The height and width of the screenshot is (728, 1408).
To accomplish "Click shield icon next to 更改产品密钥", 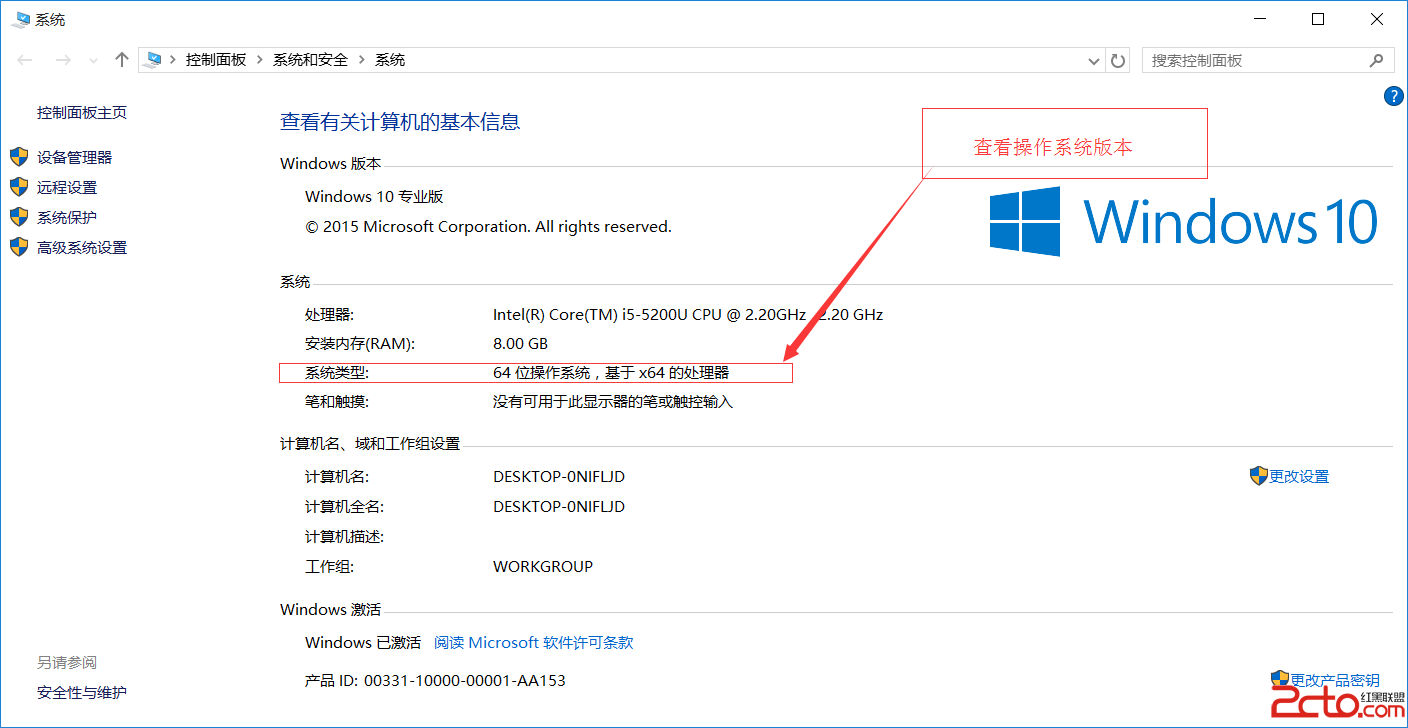I will point(1280,680).
